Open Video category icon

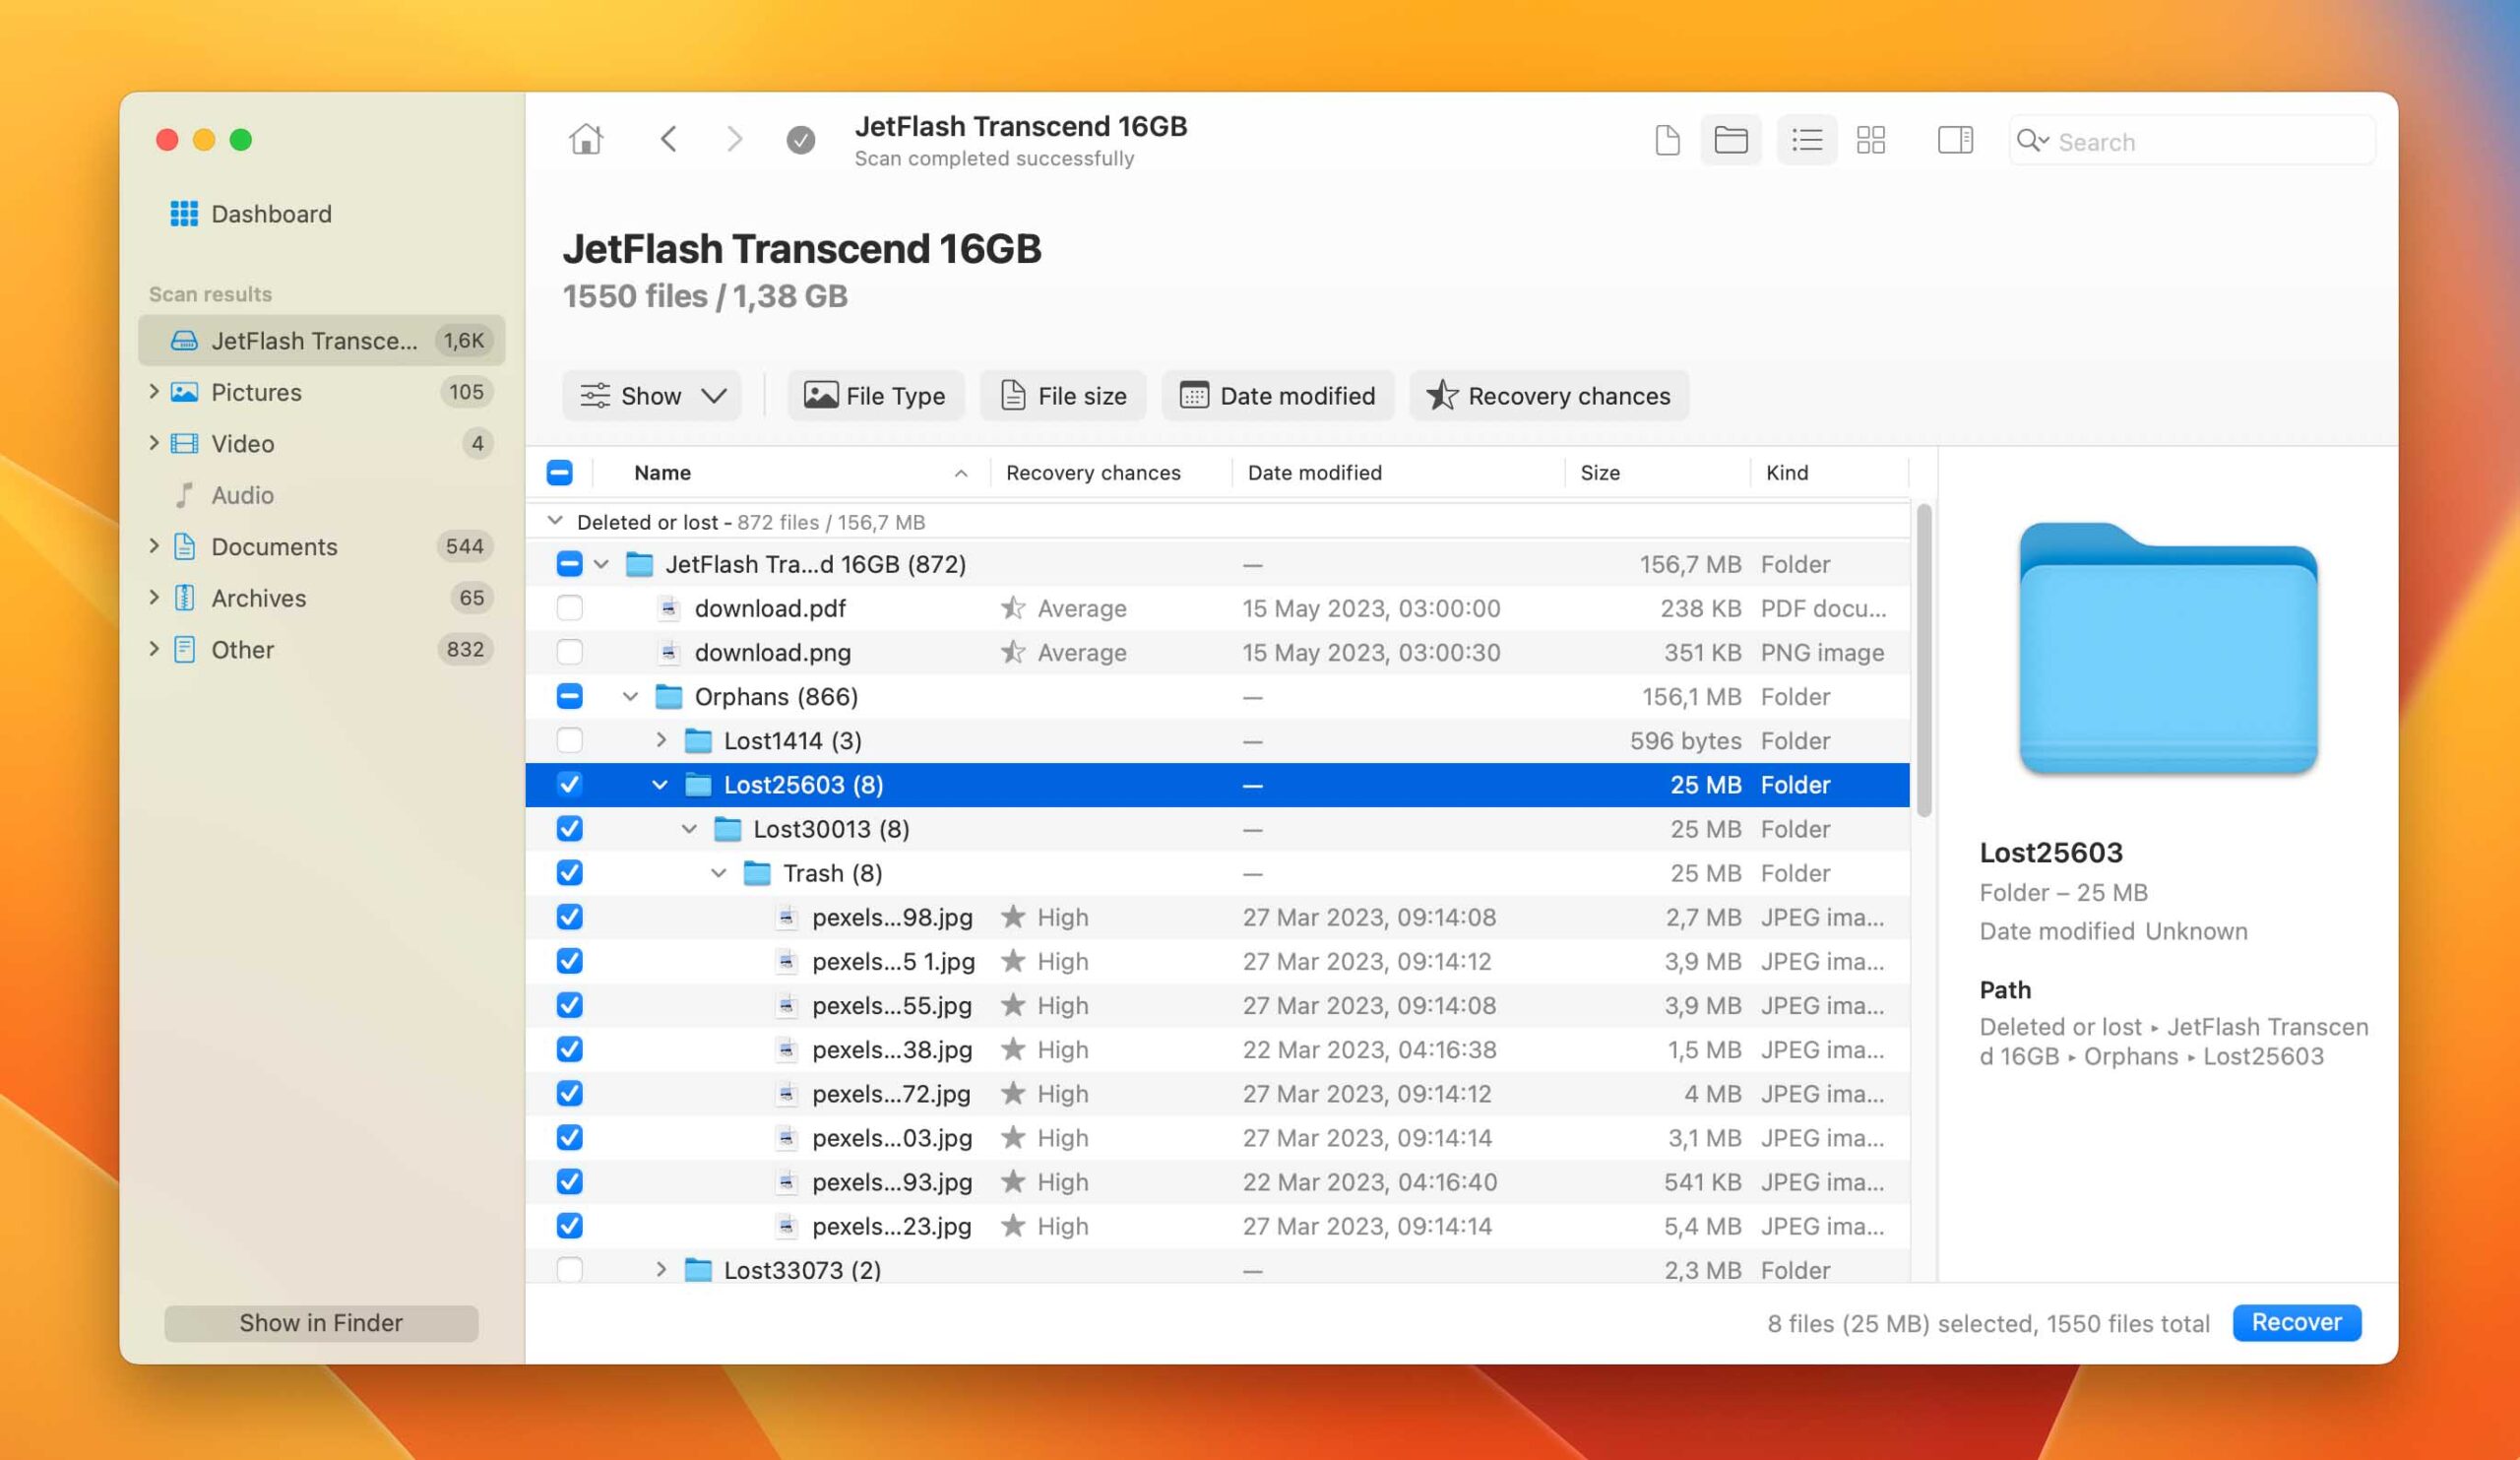(x=184, y=444)
